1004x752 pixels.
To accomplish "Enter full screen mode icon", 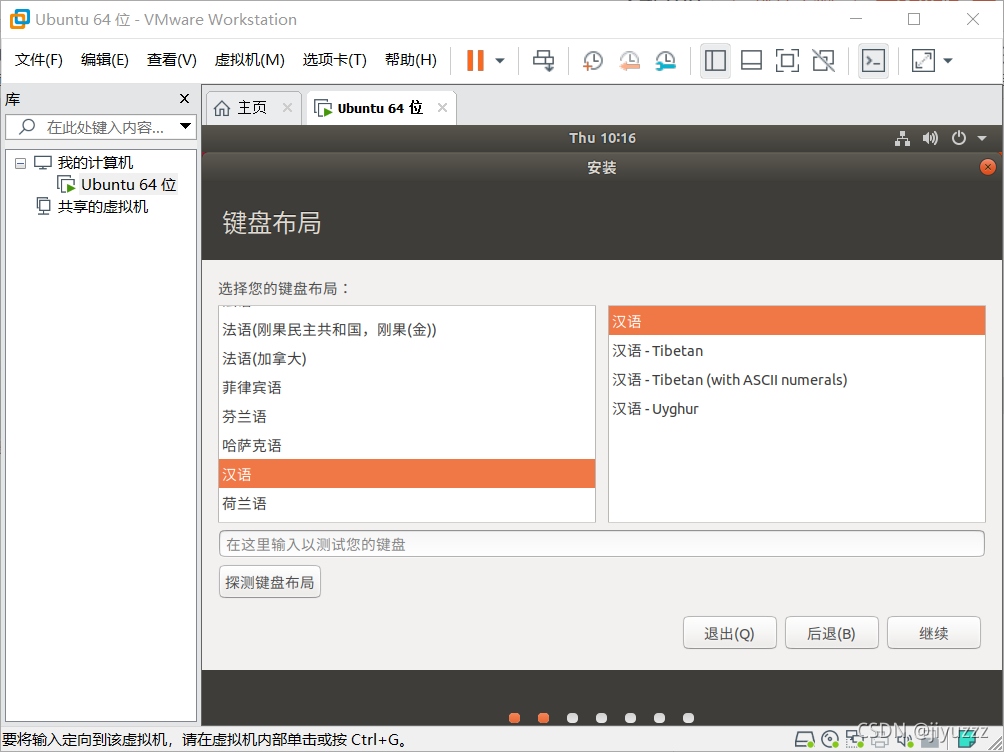I will pos(787,61).
